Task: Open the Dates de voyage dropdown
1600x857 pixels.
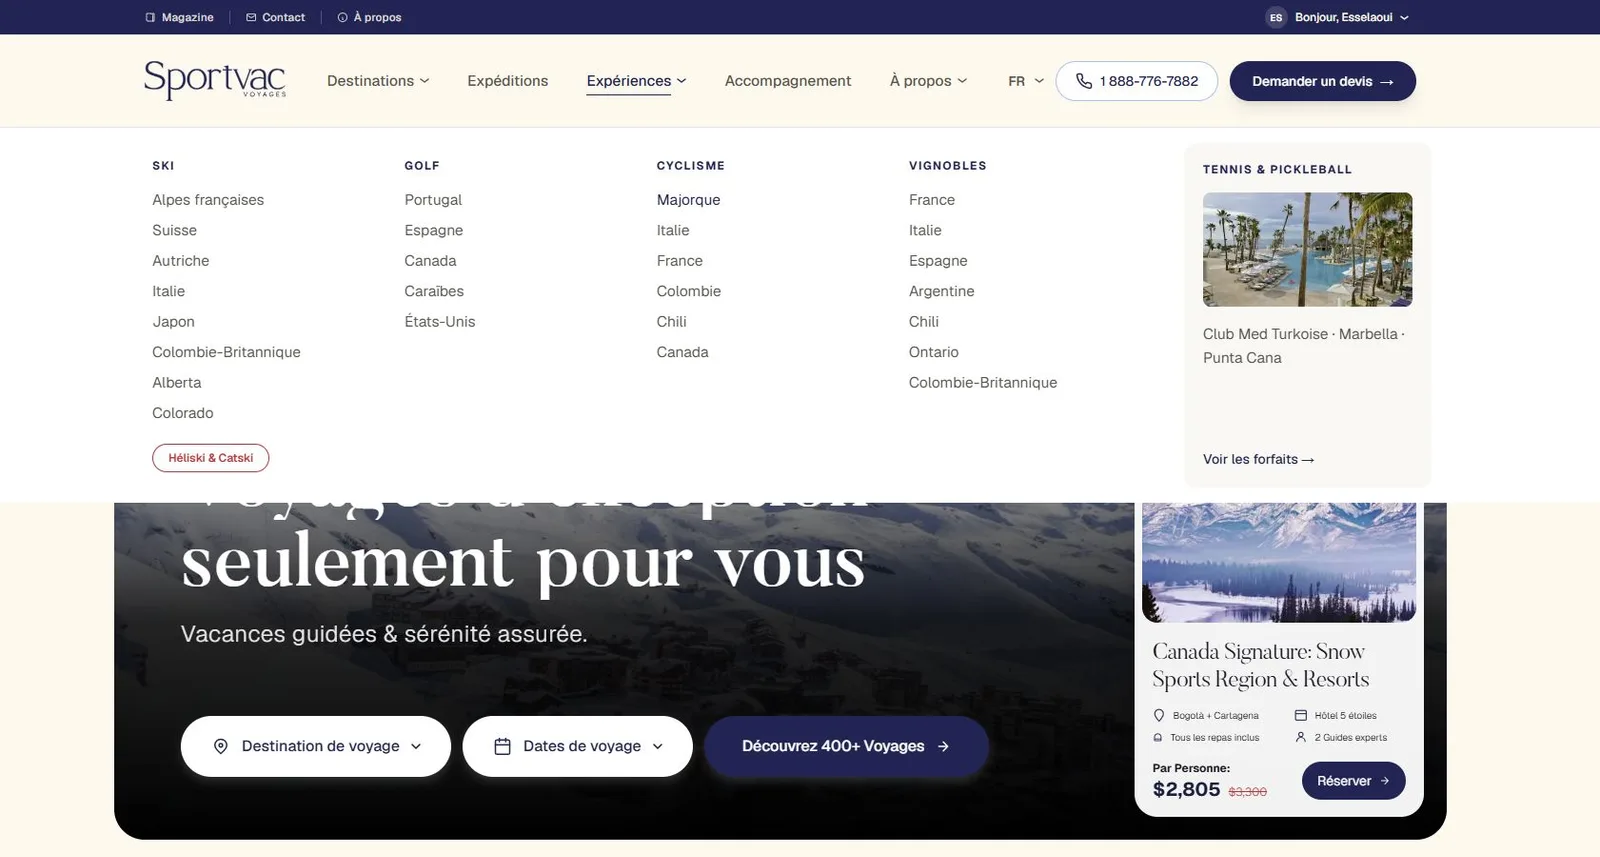Action: coord(578,746)
